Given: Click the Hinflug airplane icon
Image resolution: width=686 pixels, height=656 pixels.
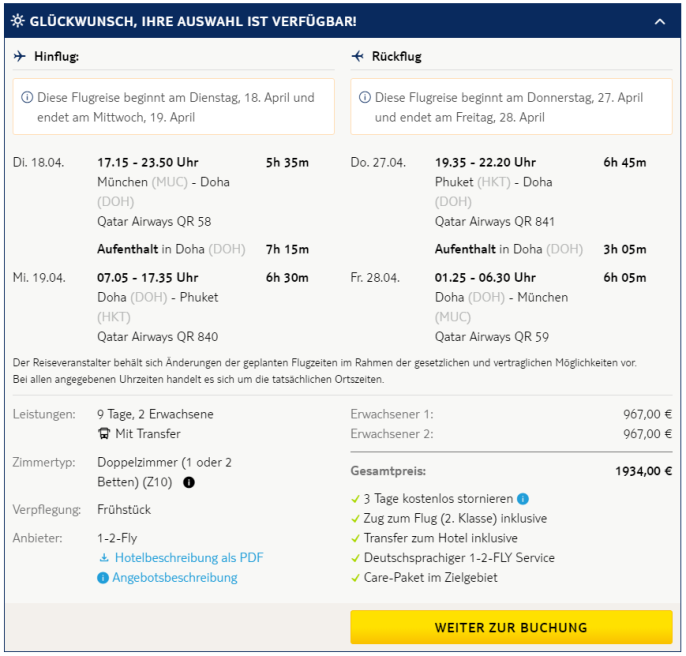Looking at the screenshot, I should point(20,57).
